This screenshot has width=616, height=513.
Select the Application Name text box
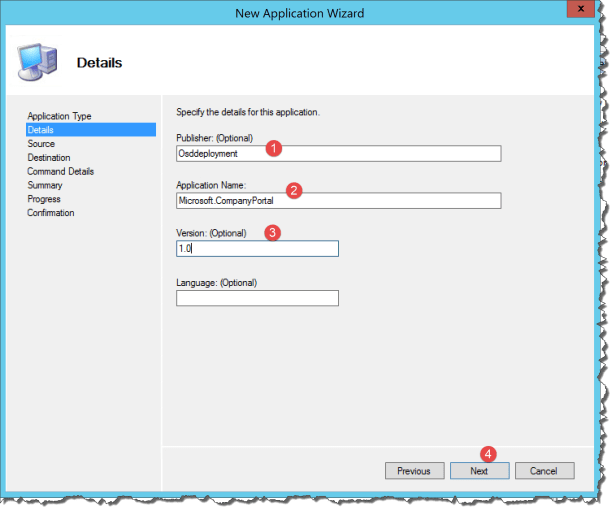339,201
